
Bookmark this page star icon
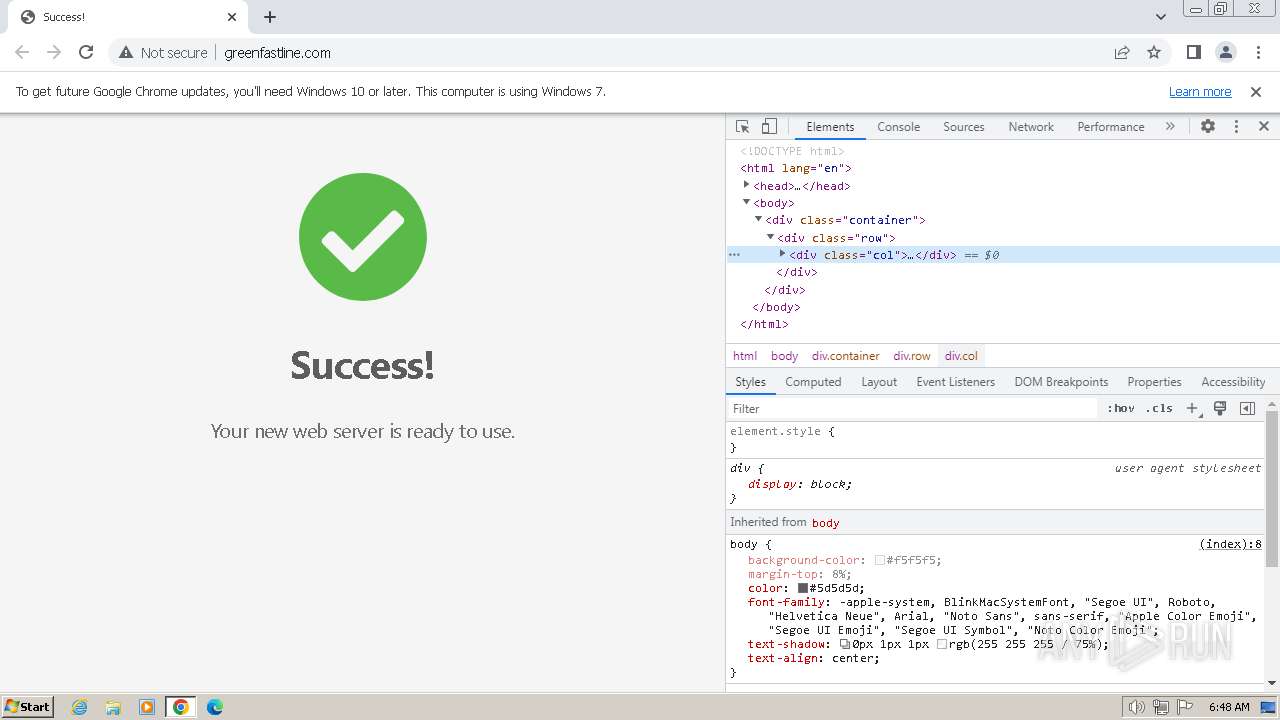(1154, 52)
